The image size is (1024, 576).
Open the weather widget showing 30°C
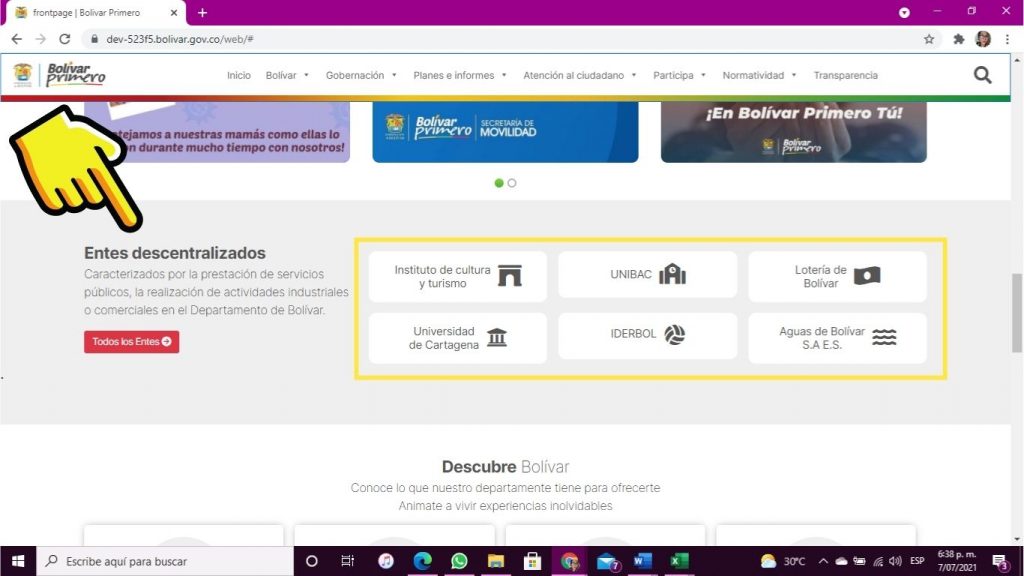click(783, 561)
